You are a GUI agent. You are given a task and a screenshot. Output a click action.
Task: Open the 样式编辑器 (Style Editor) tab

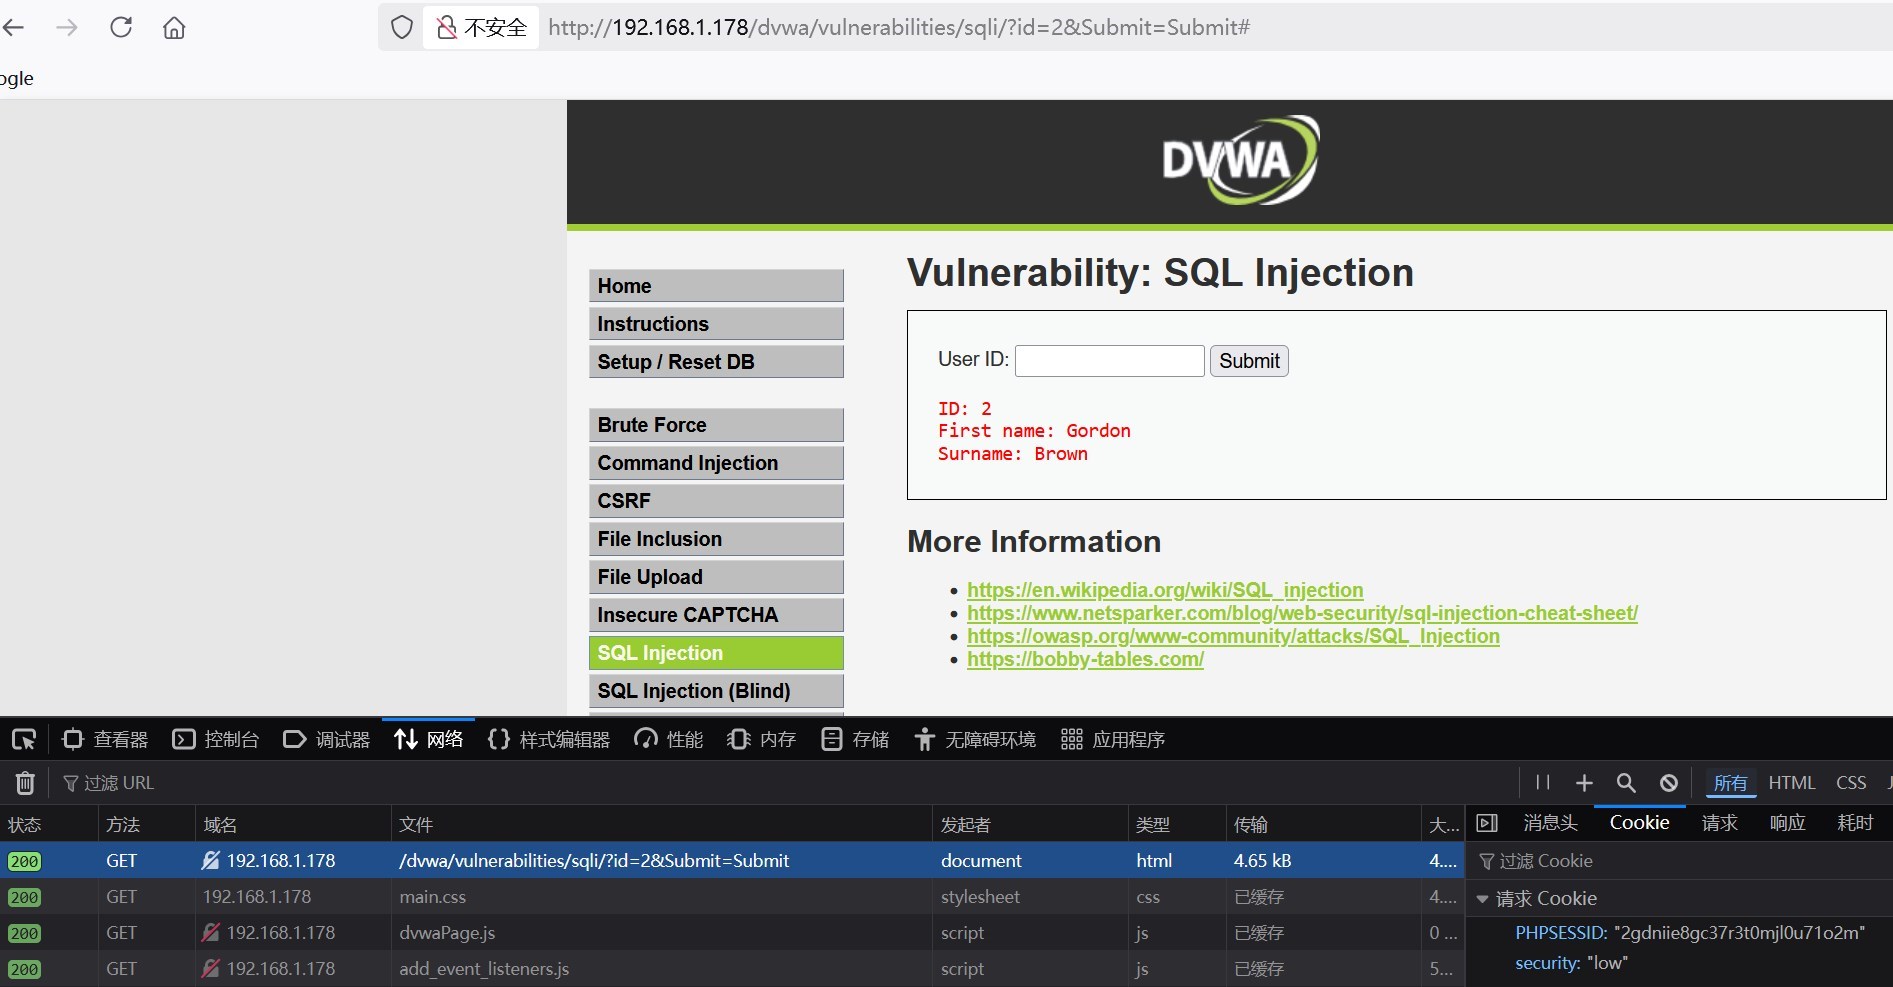(549, 740)
